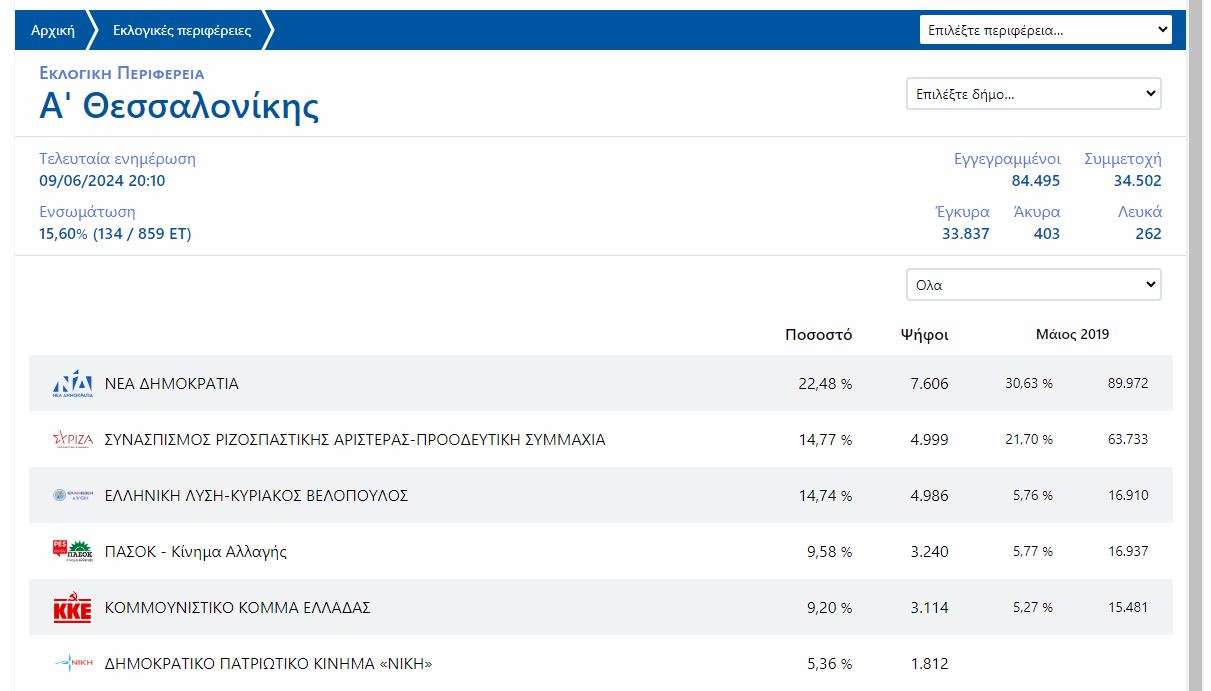Click Νέα Δημοκρατία vote count 7.606

(929, 383)
